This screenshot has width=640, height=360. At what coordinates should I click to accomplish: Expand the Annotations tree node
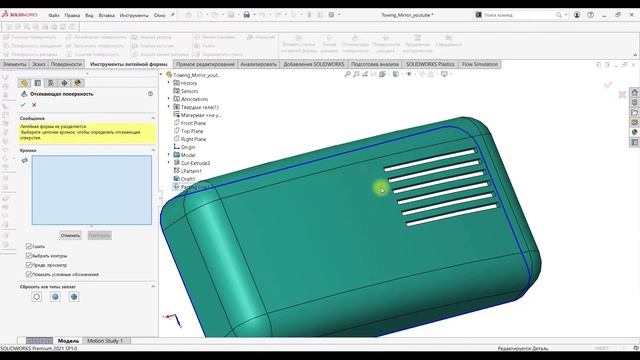coord(169,99)
